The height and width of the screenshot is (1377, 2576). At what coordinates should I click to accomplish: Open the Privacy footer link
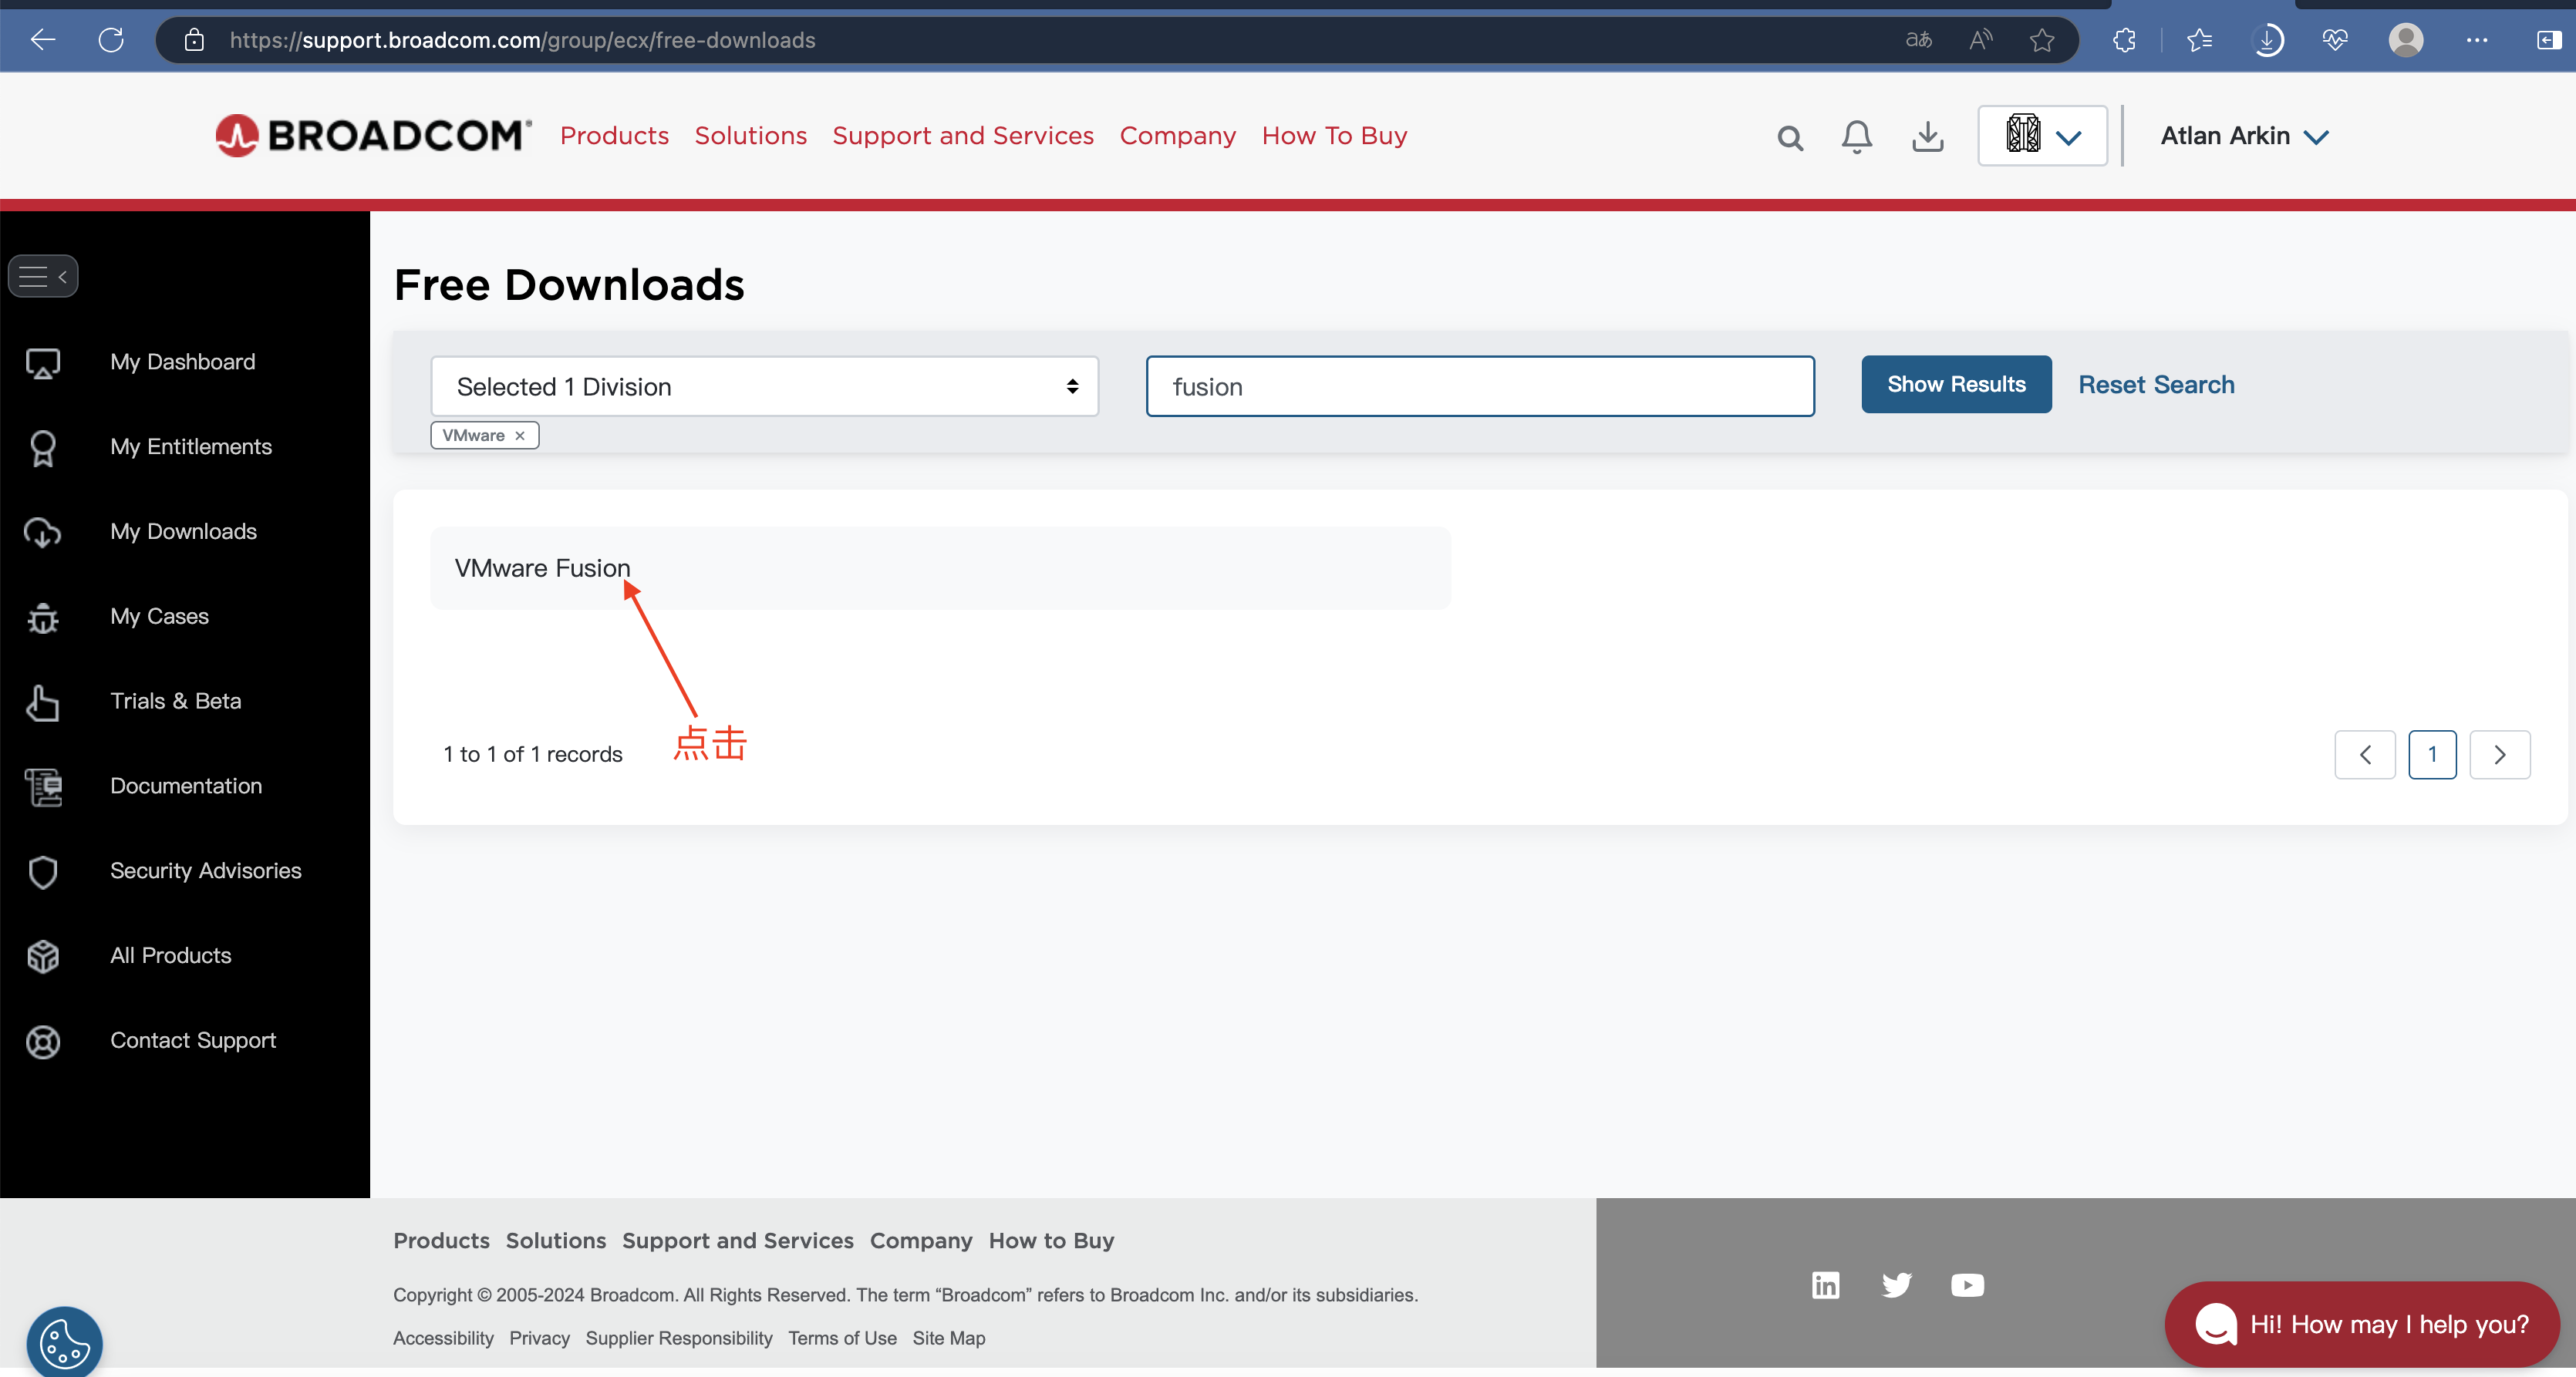pos(539,1338)
